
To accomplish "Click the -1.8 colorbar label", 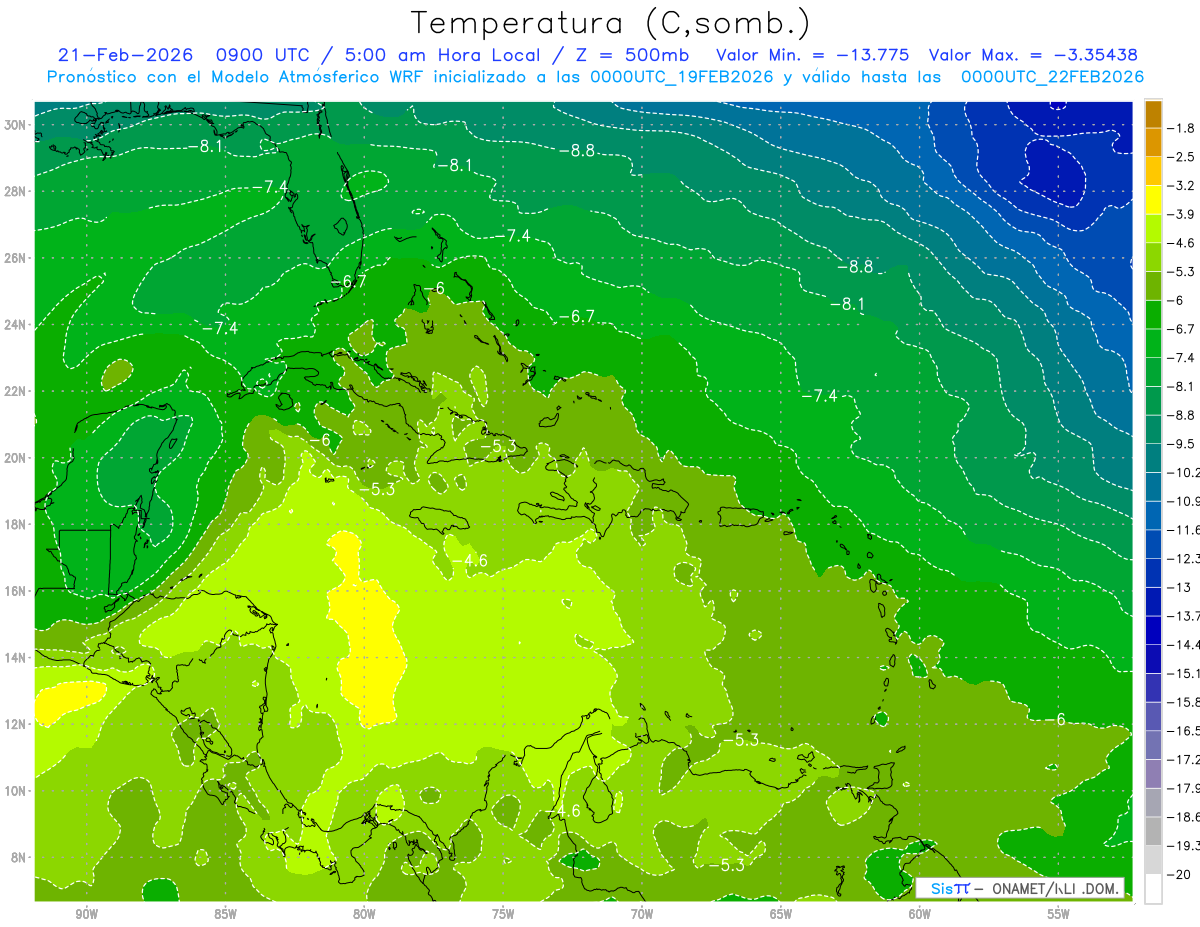I will (x=1181, y=128).
